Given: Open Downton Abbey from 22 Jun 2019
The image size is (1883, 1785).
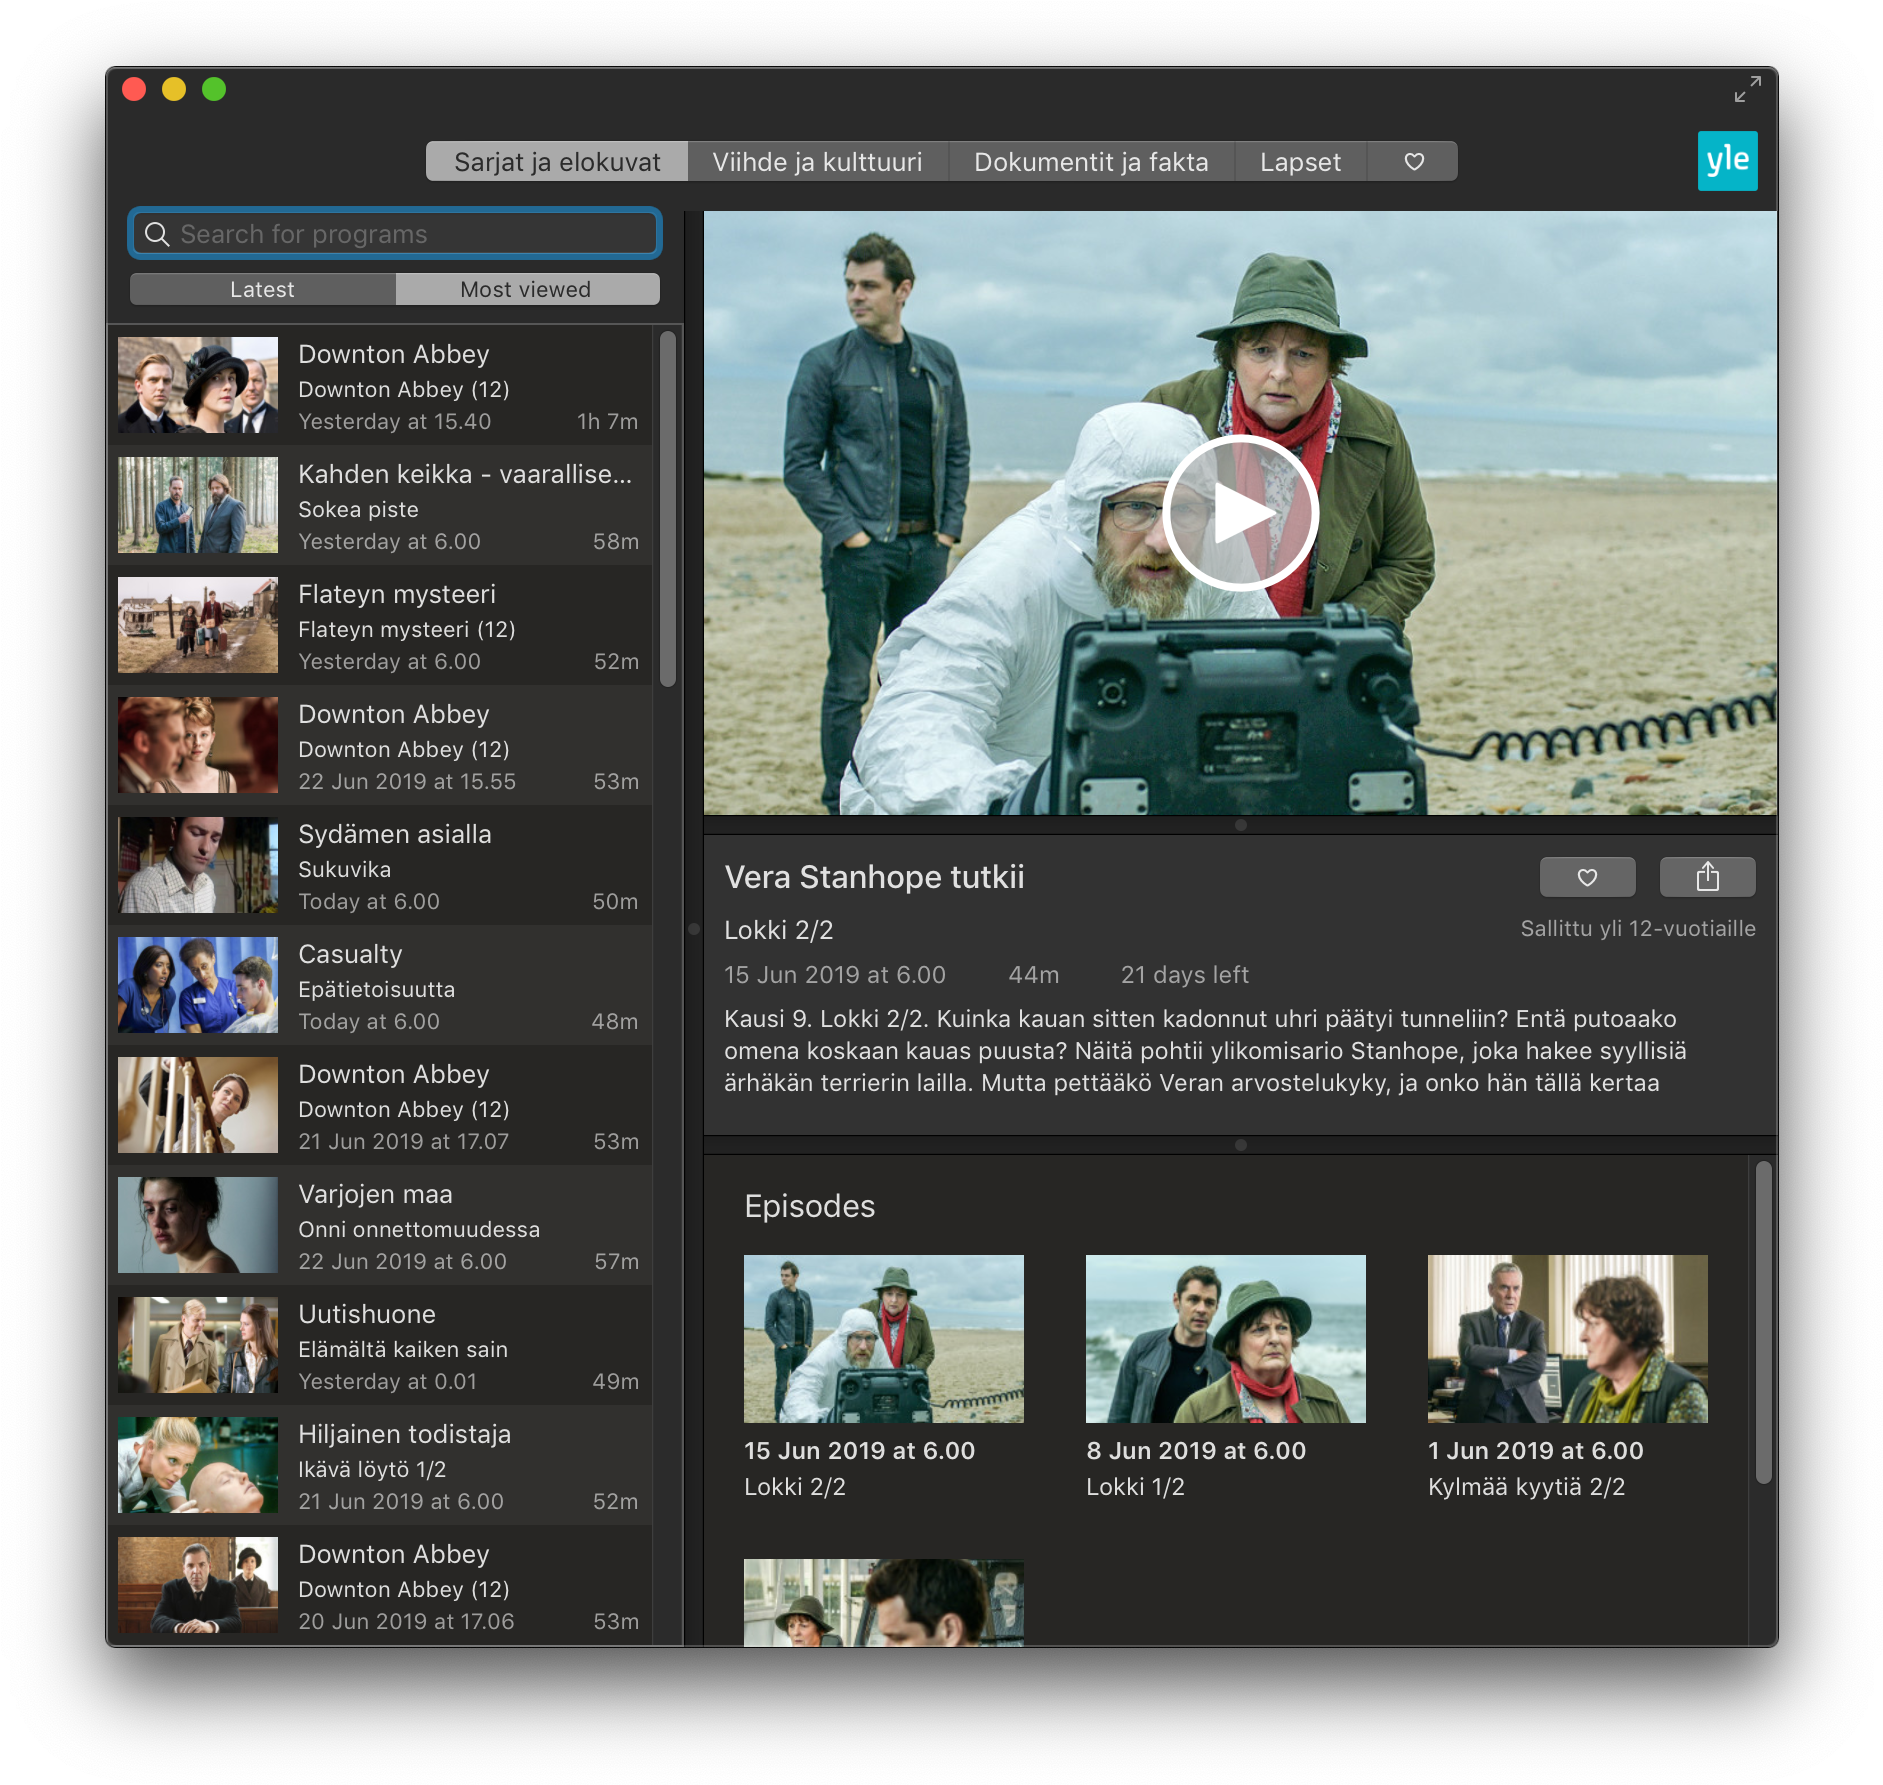Looking at the screenshot, I should point(381,745).
